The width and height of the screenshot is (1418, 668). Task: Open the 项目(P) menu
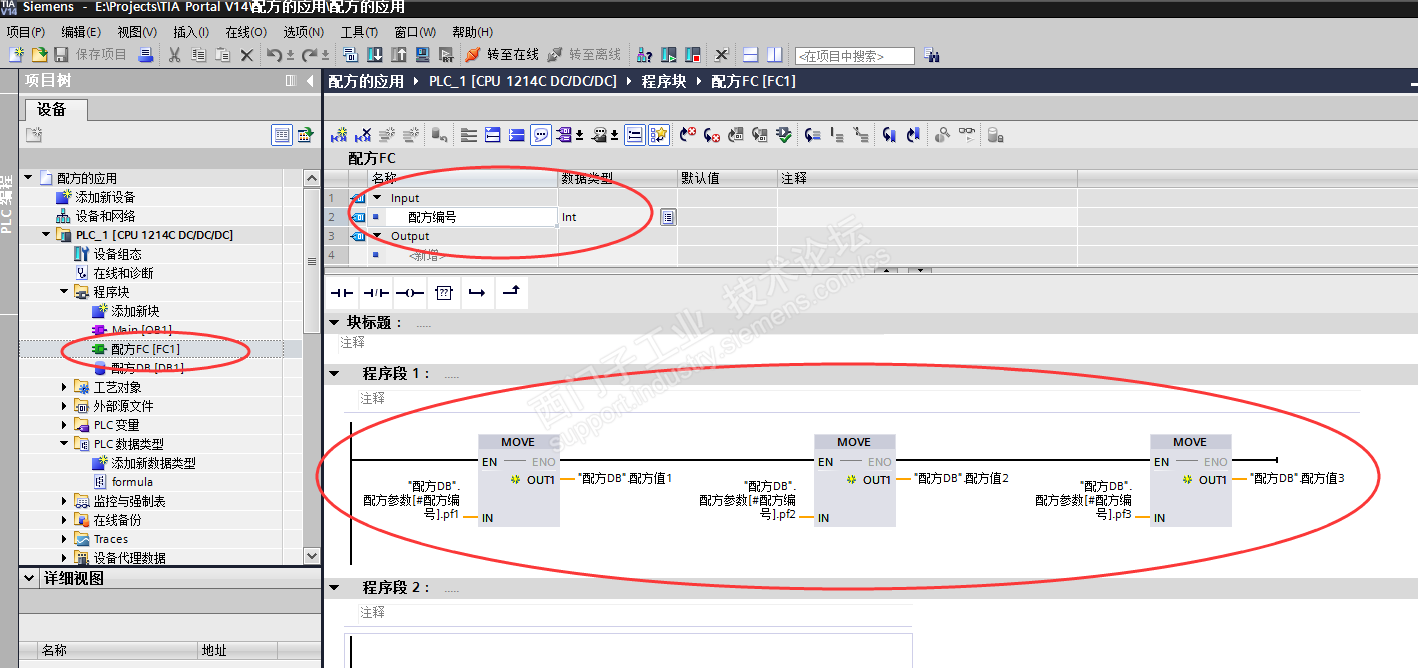26,32
